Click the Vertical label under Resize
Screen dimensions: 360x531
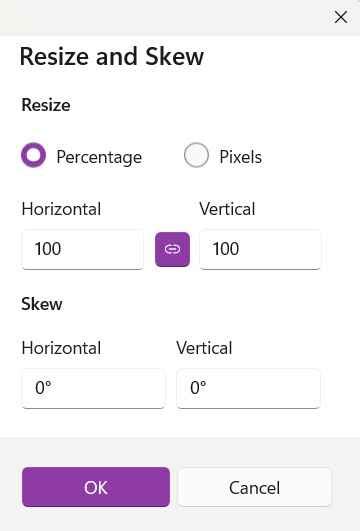227,209
